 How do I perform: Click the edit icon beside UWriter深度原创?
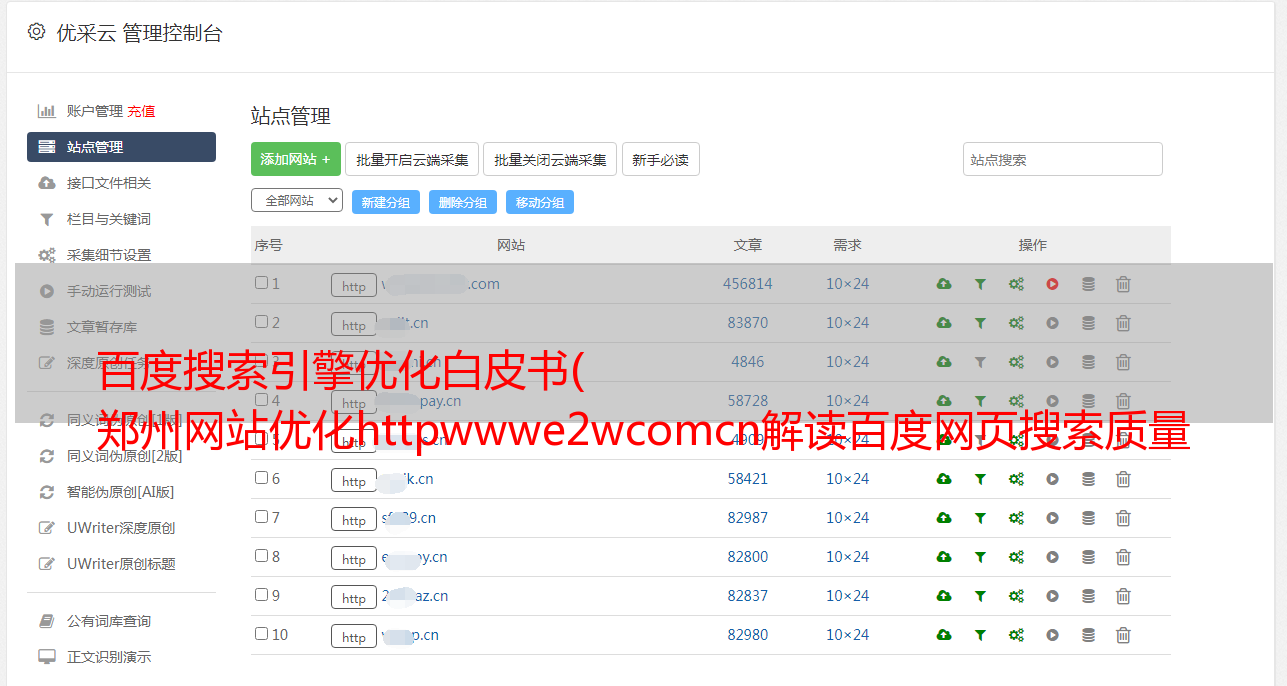tap(46, 528)
